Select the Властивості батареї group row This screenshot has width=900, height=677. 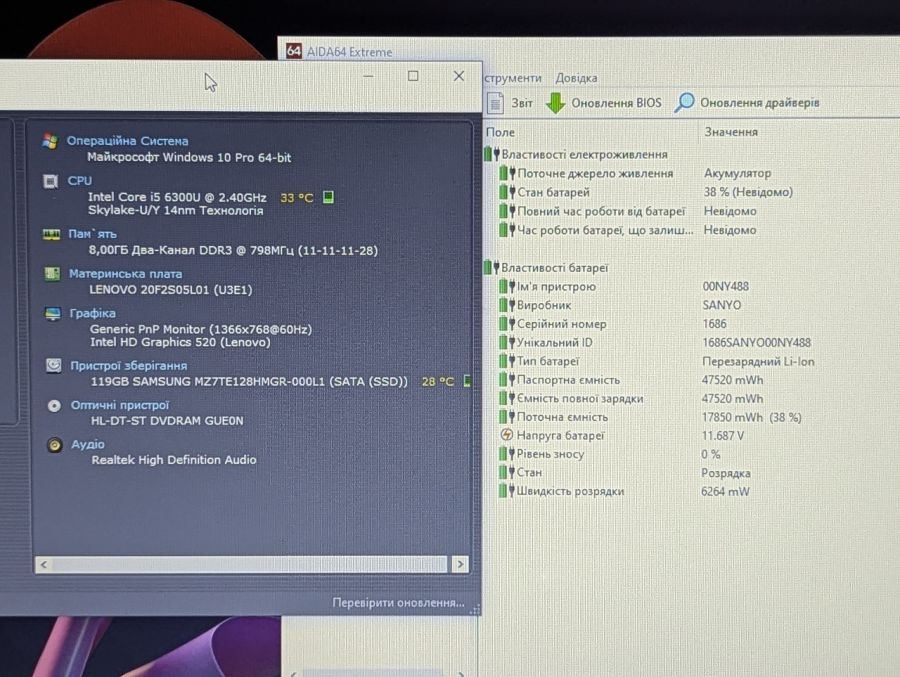coord(546,268)
